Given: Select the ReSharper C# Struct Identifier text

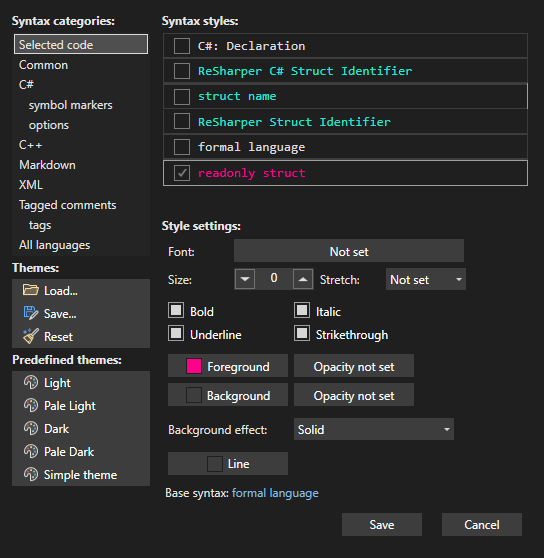Looking at the screenshot, I should coord(305,71).
